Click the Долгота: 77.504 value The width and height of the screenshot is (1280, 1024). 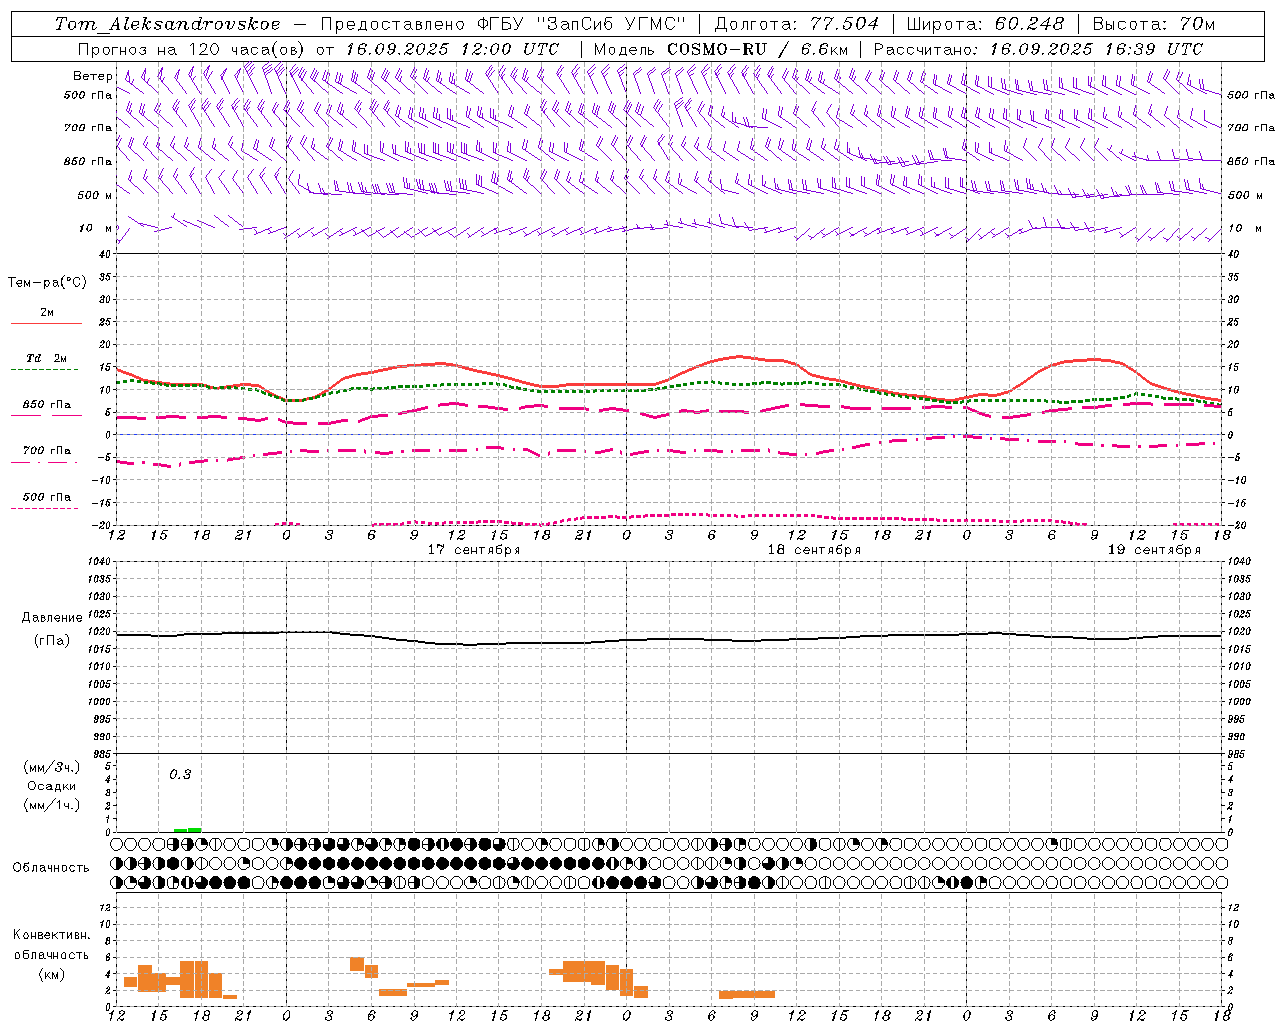(x=796, y=23)
